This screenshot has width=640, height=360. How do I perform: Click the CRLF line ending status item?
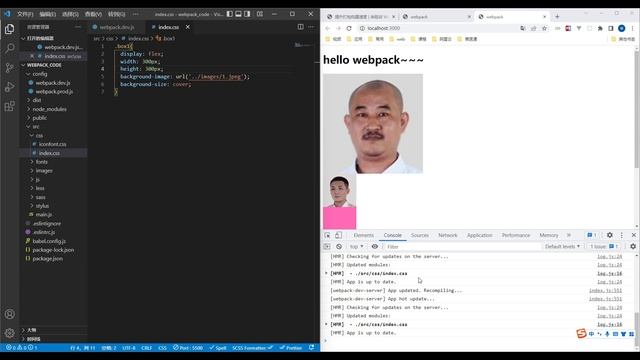pyautogui.click(x=147, y=348)
